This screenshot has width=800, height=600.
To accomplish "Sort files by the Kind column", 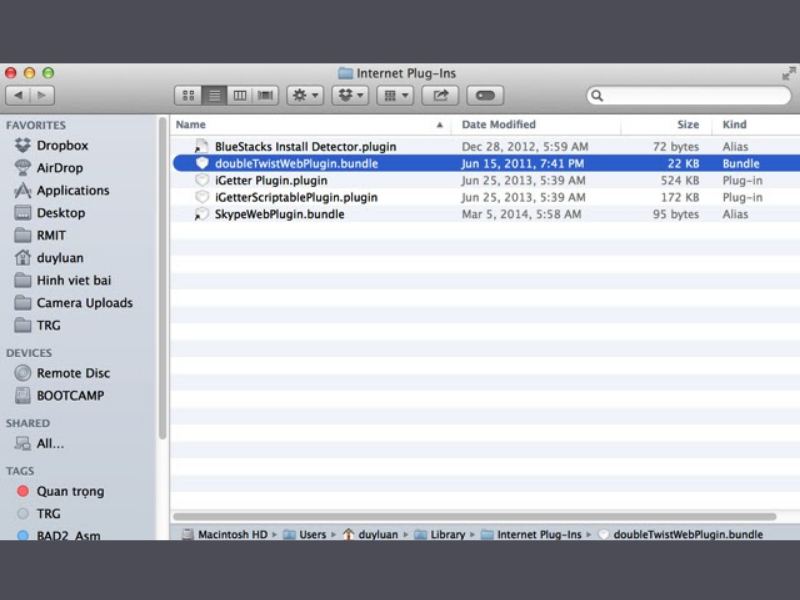I will 756,124.
